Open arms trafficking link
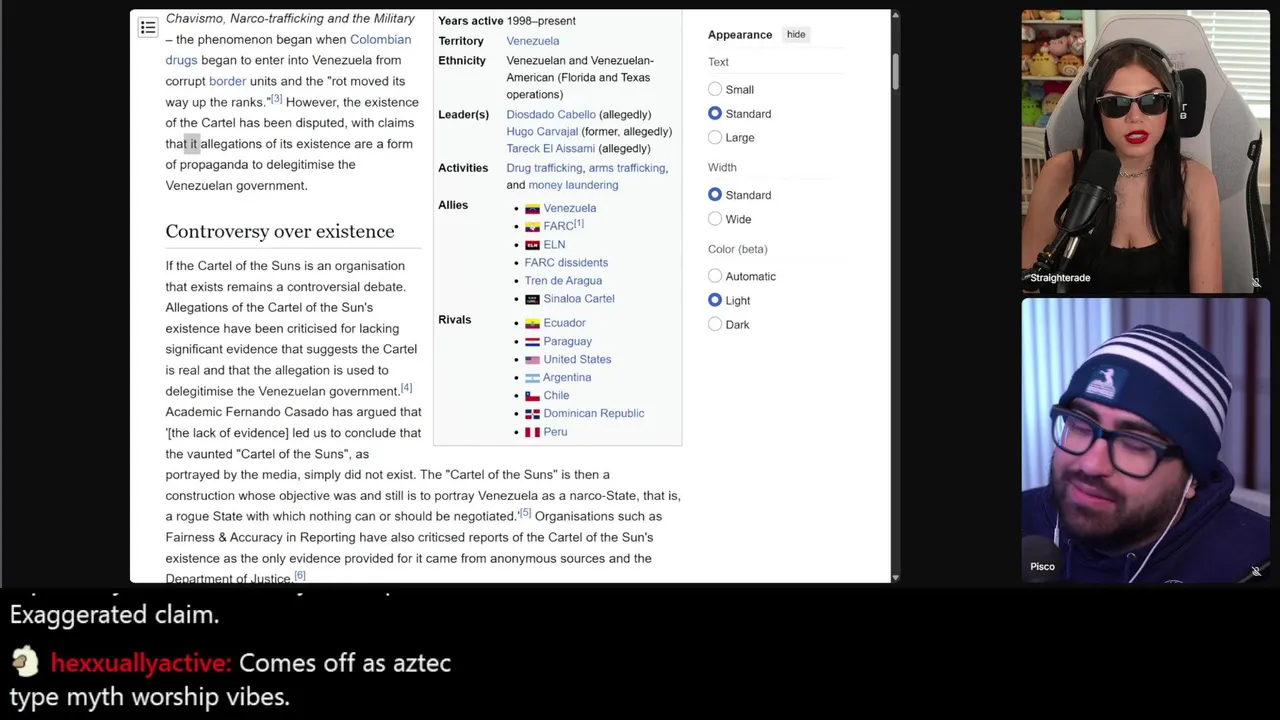 pos(627,168)
